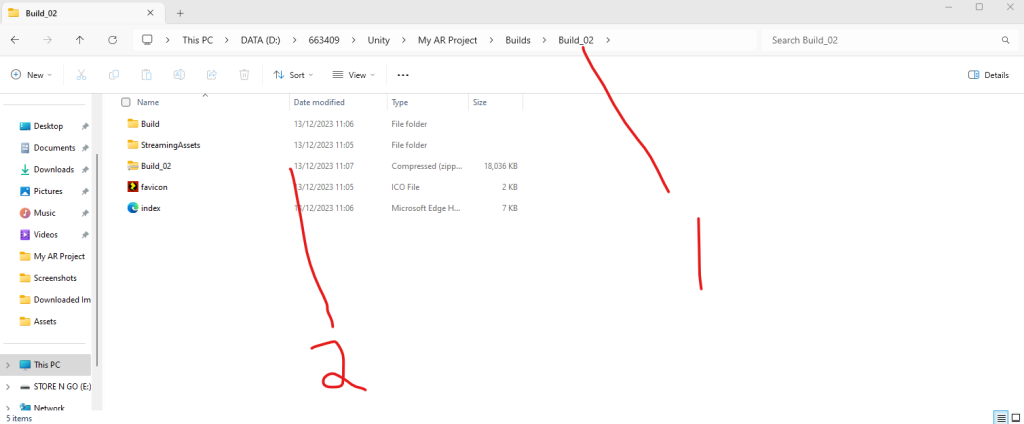Toggle the Details pane button

pos(988,75)
